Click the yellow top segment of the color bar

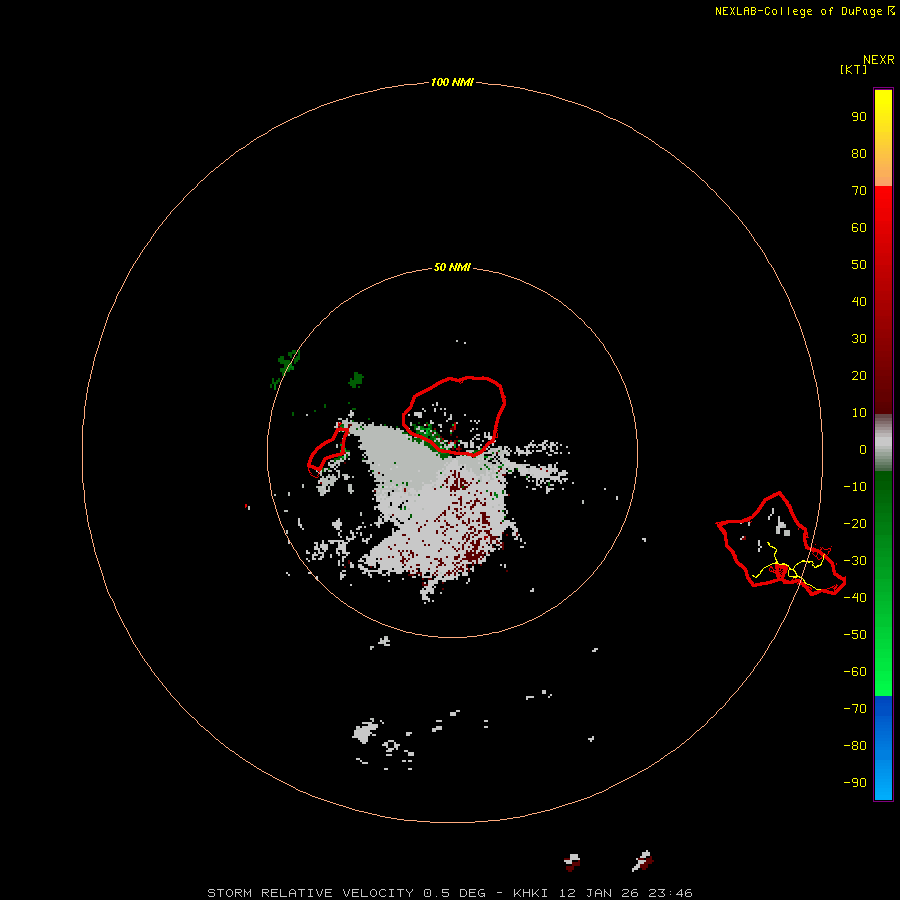tap(883, 138)
